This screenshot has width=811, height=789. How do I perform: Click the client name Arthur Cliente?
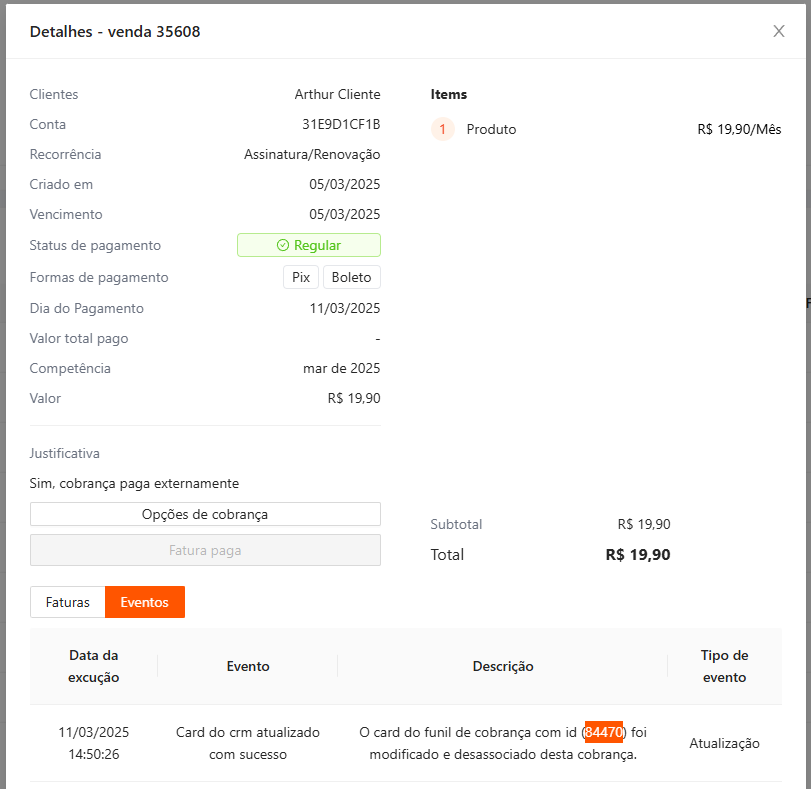(x=337, y=94)
